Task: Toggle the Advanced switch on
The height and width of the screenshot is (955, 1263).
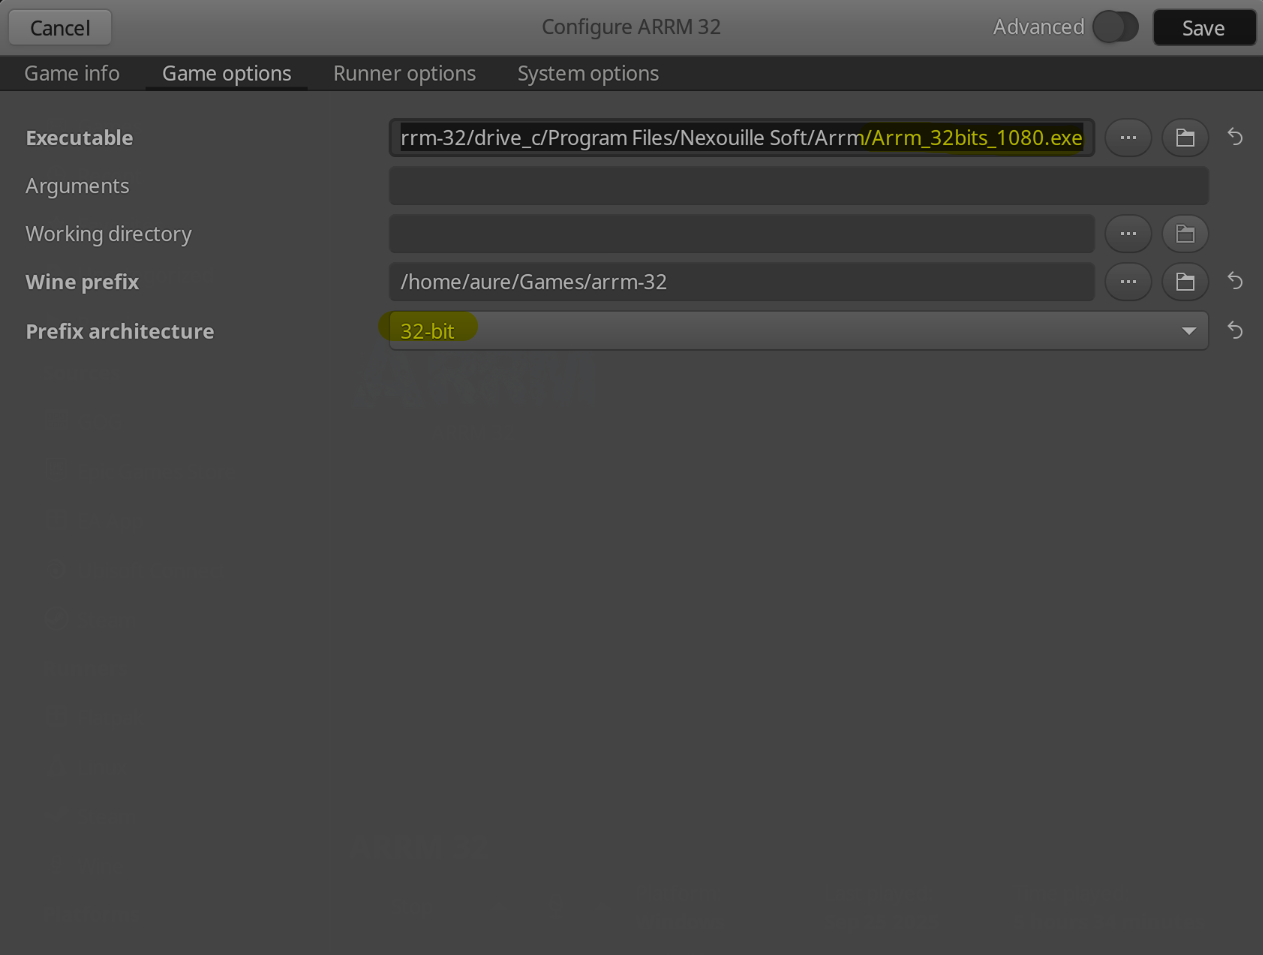Action: tap(1115, 27)
